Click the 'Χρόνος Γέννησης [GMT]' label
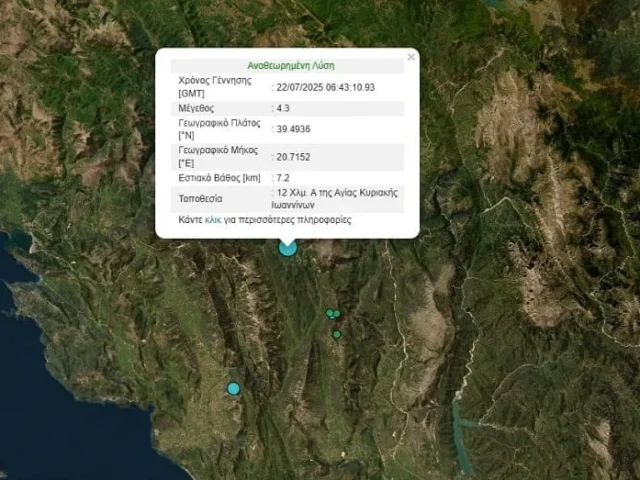Viewport: 640px width, 480px height. 214,86
